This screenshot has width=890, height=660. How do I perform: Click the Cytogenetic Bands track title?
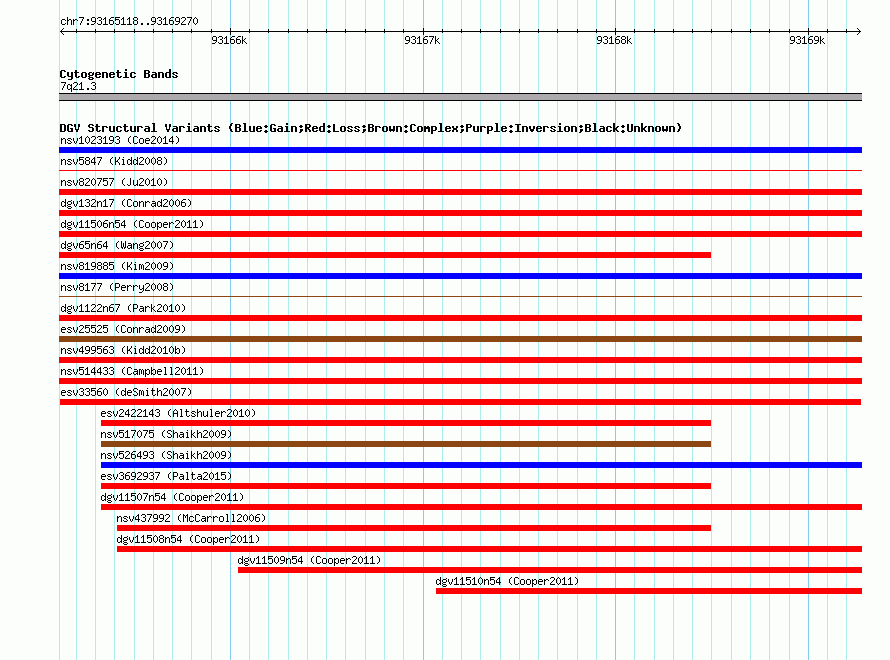click(x=119, y=74)
